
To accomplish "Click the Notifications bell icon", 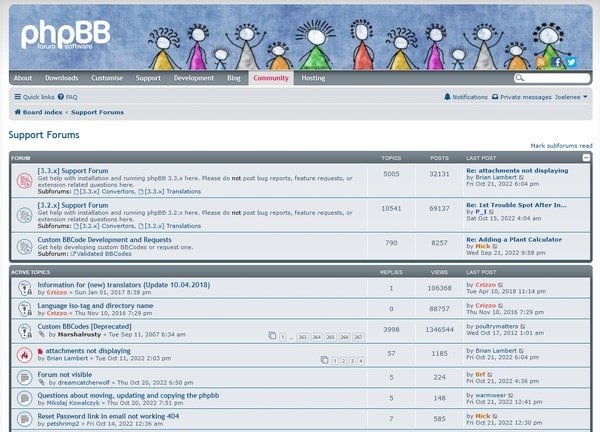I will coord(447,97).
